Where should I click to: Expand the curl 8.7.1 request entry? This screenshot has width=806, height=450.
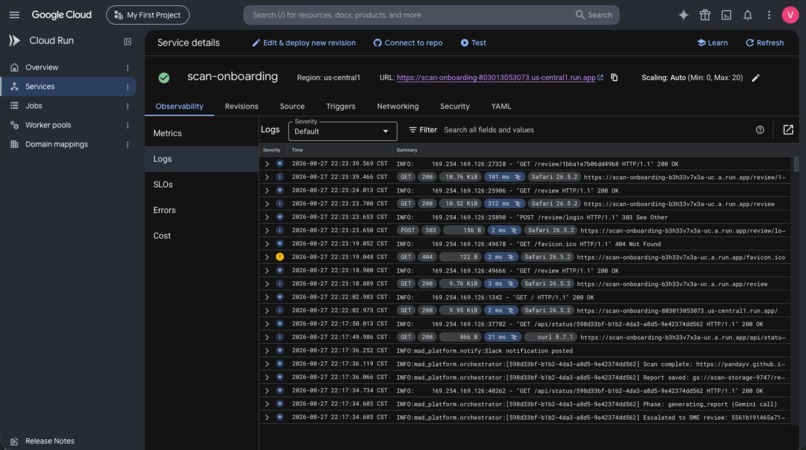tap(267, 337)
